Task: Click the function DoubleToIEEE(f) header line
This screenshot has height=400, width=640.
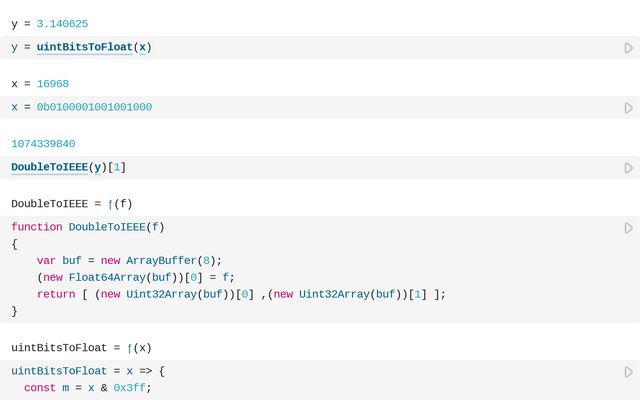Action: (x=88, y=227)
